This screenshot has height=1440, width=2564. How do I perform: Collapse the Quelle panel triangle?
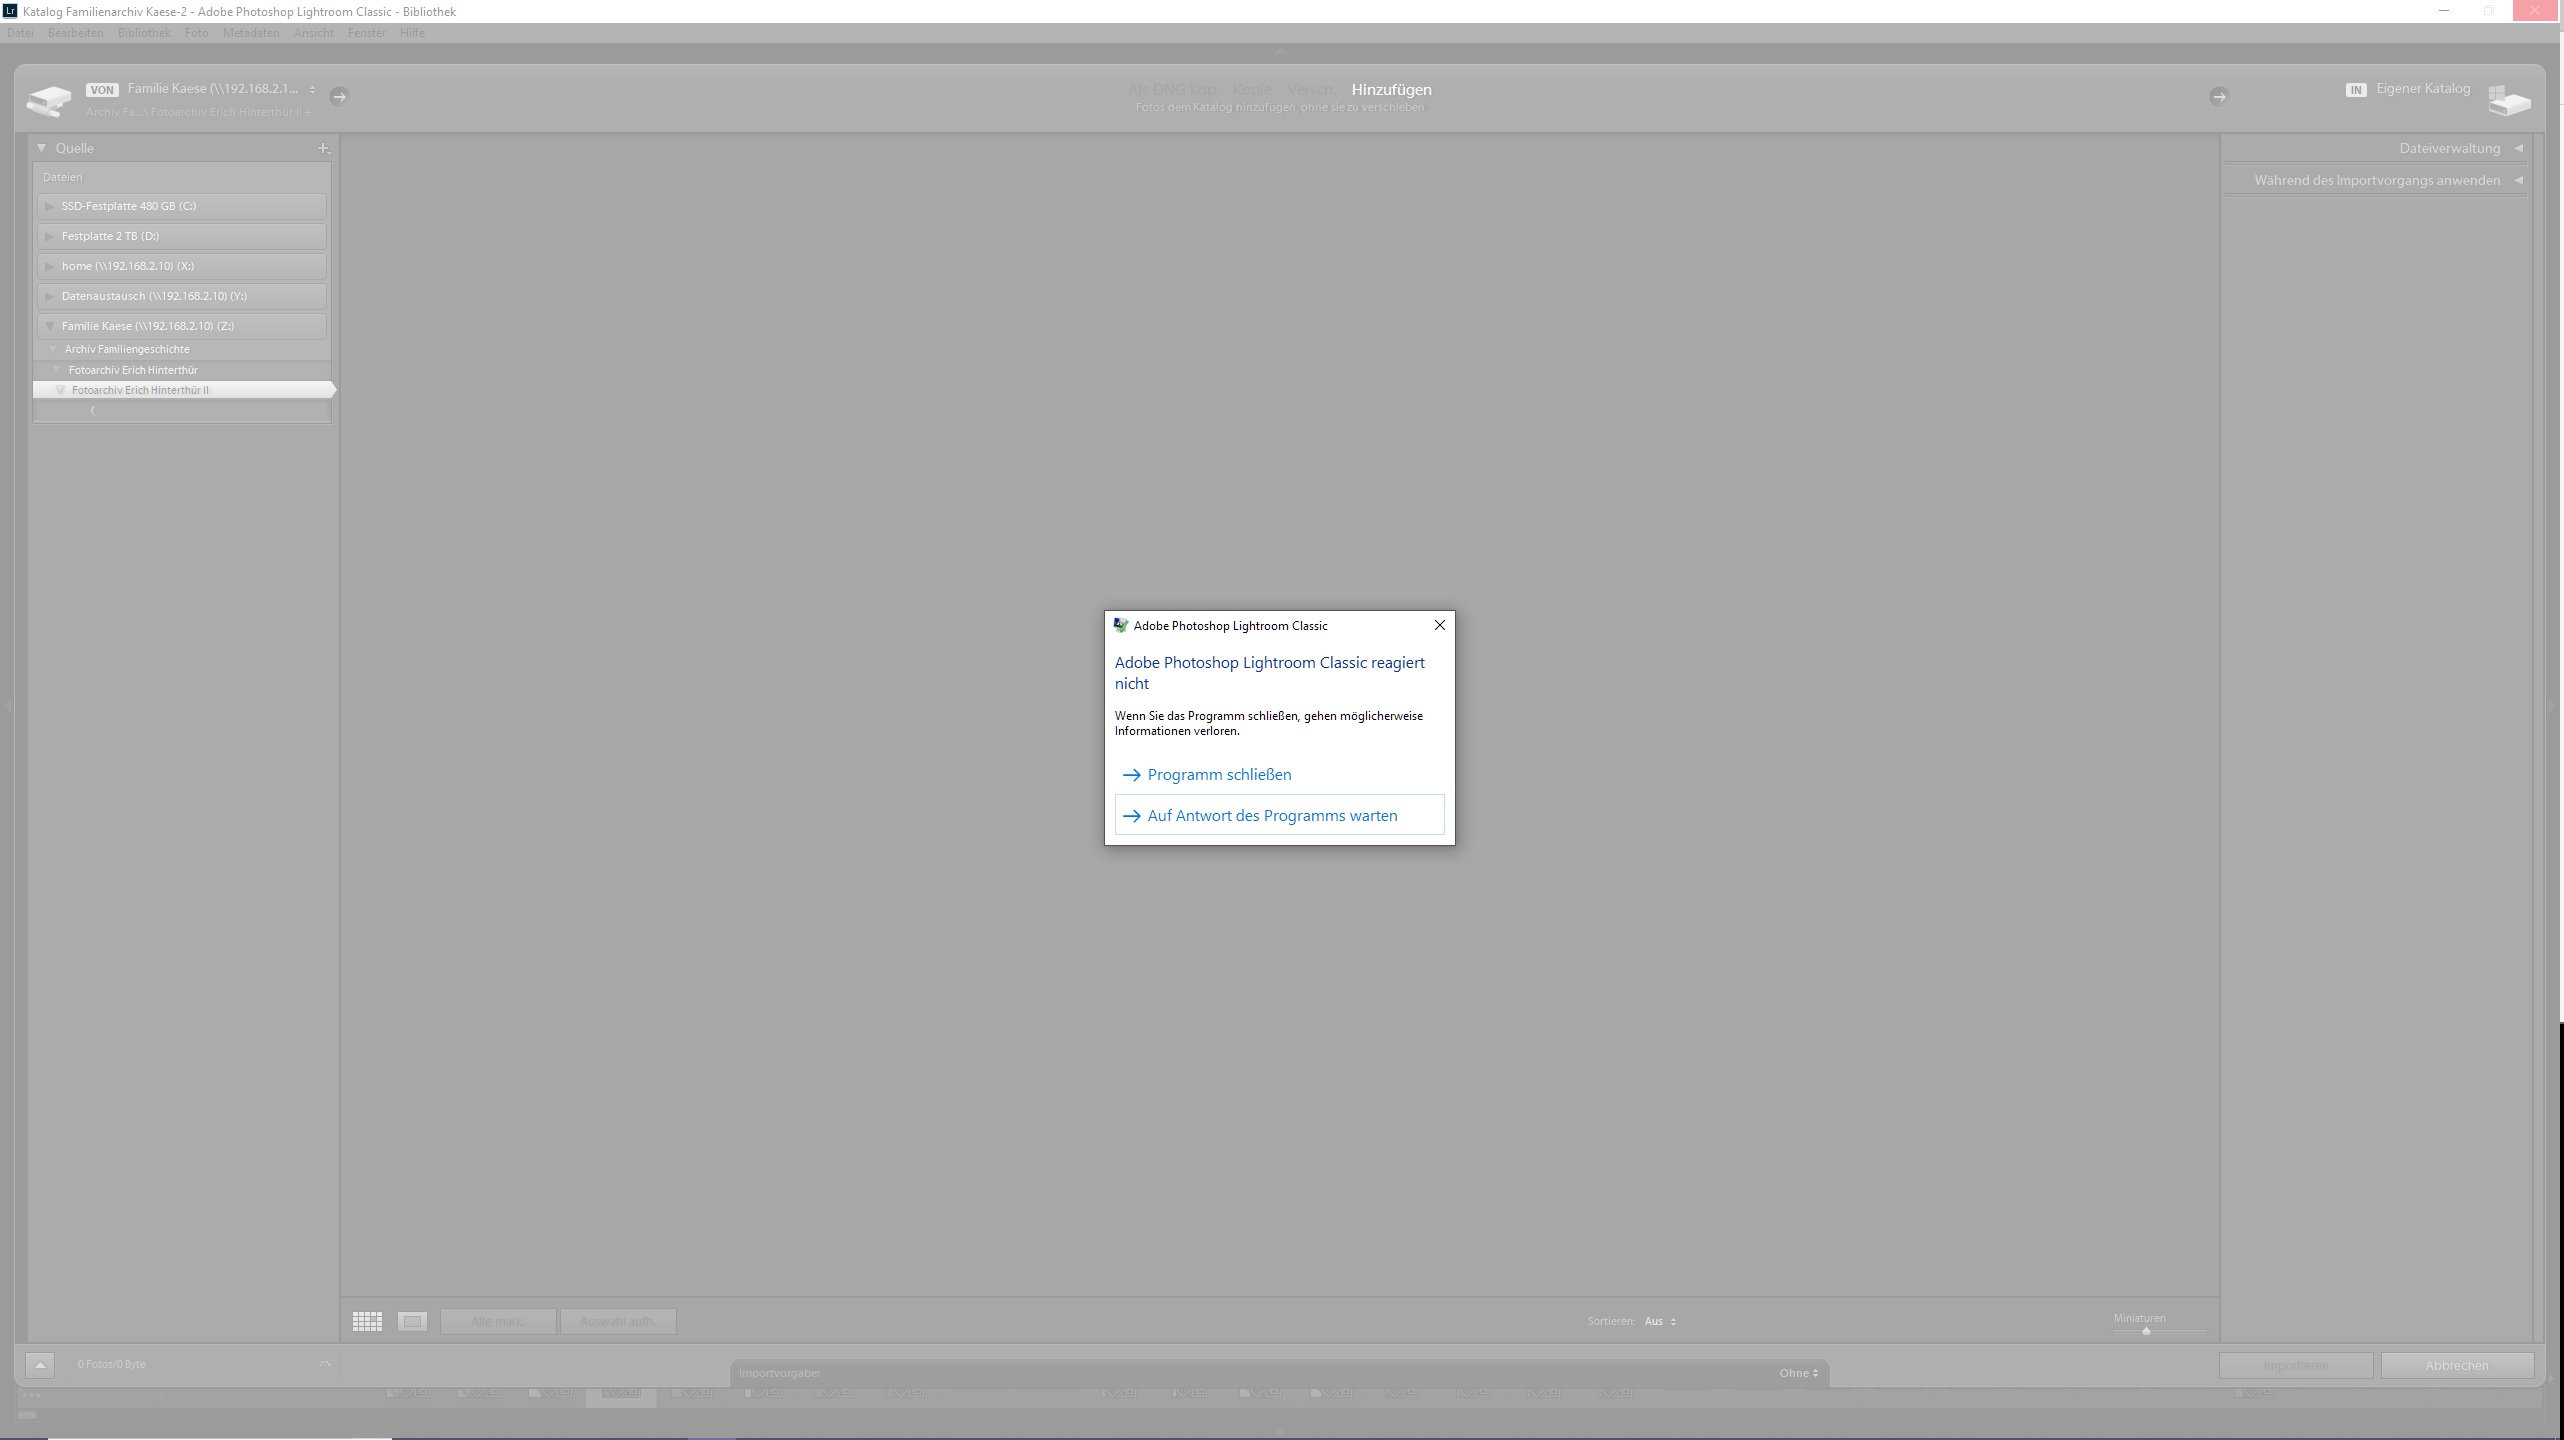tap(42, 148)
